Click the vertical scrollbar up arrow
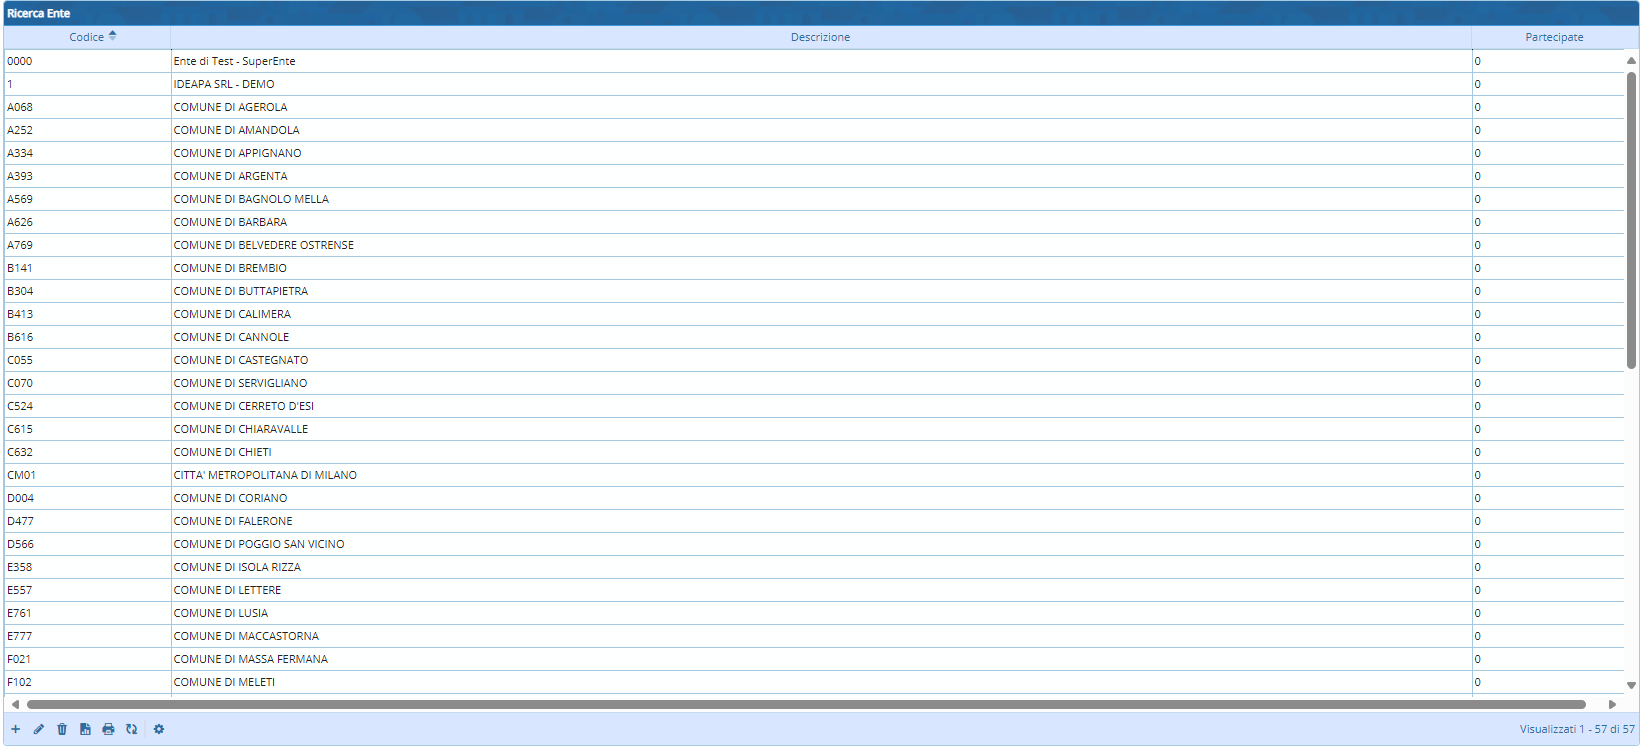Image resolution: width=1650 pixels, height=748 pixels. tap(1631, 61)
